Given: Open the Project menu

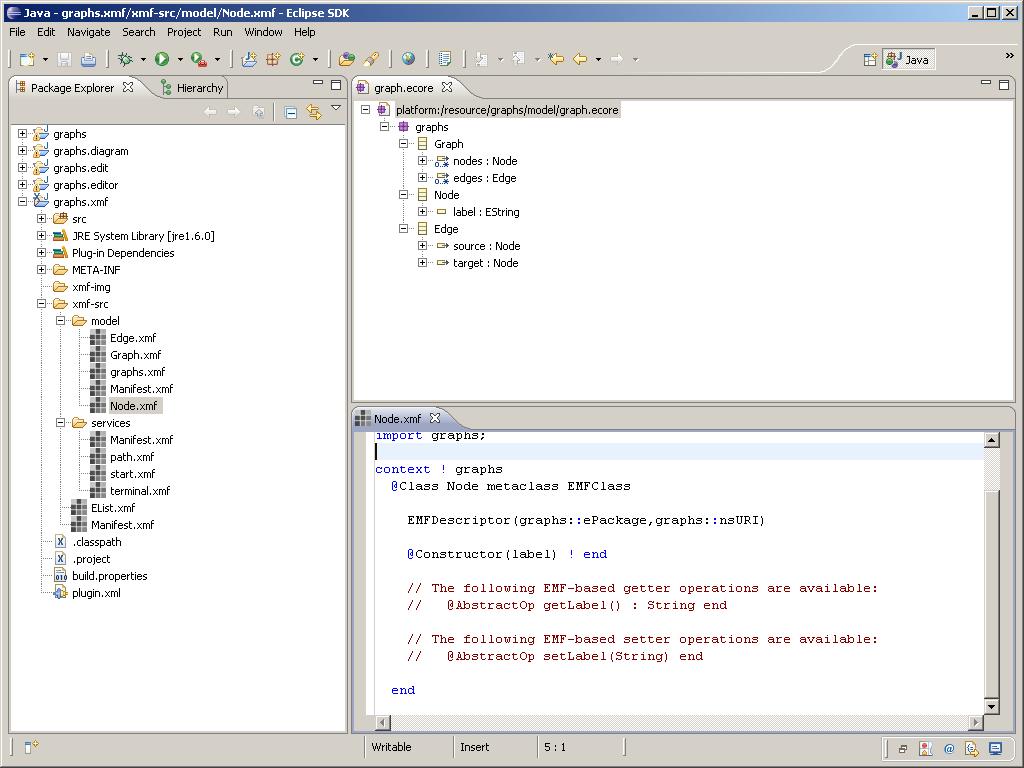Looking at the screenshot, I should 184,32.
